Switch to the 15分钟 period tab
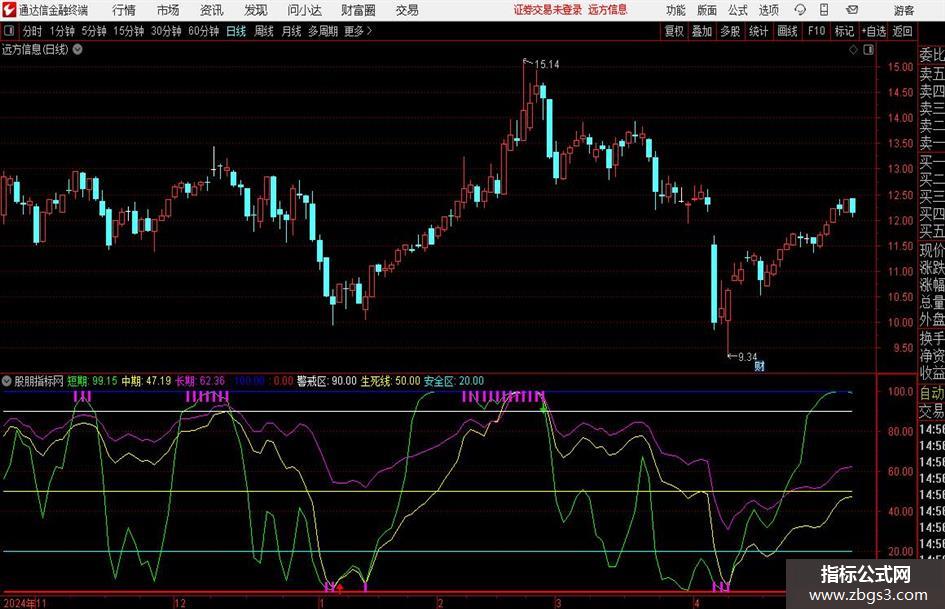Viewport: 945px width, 609px height. [129, 31]
